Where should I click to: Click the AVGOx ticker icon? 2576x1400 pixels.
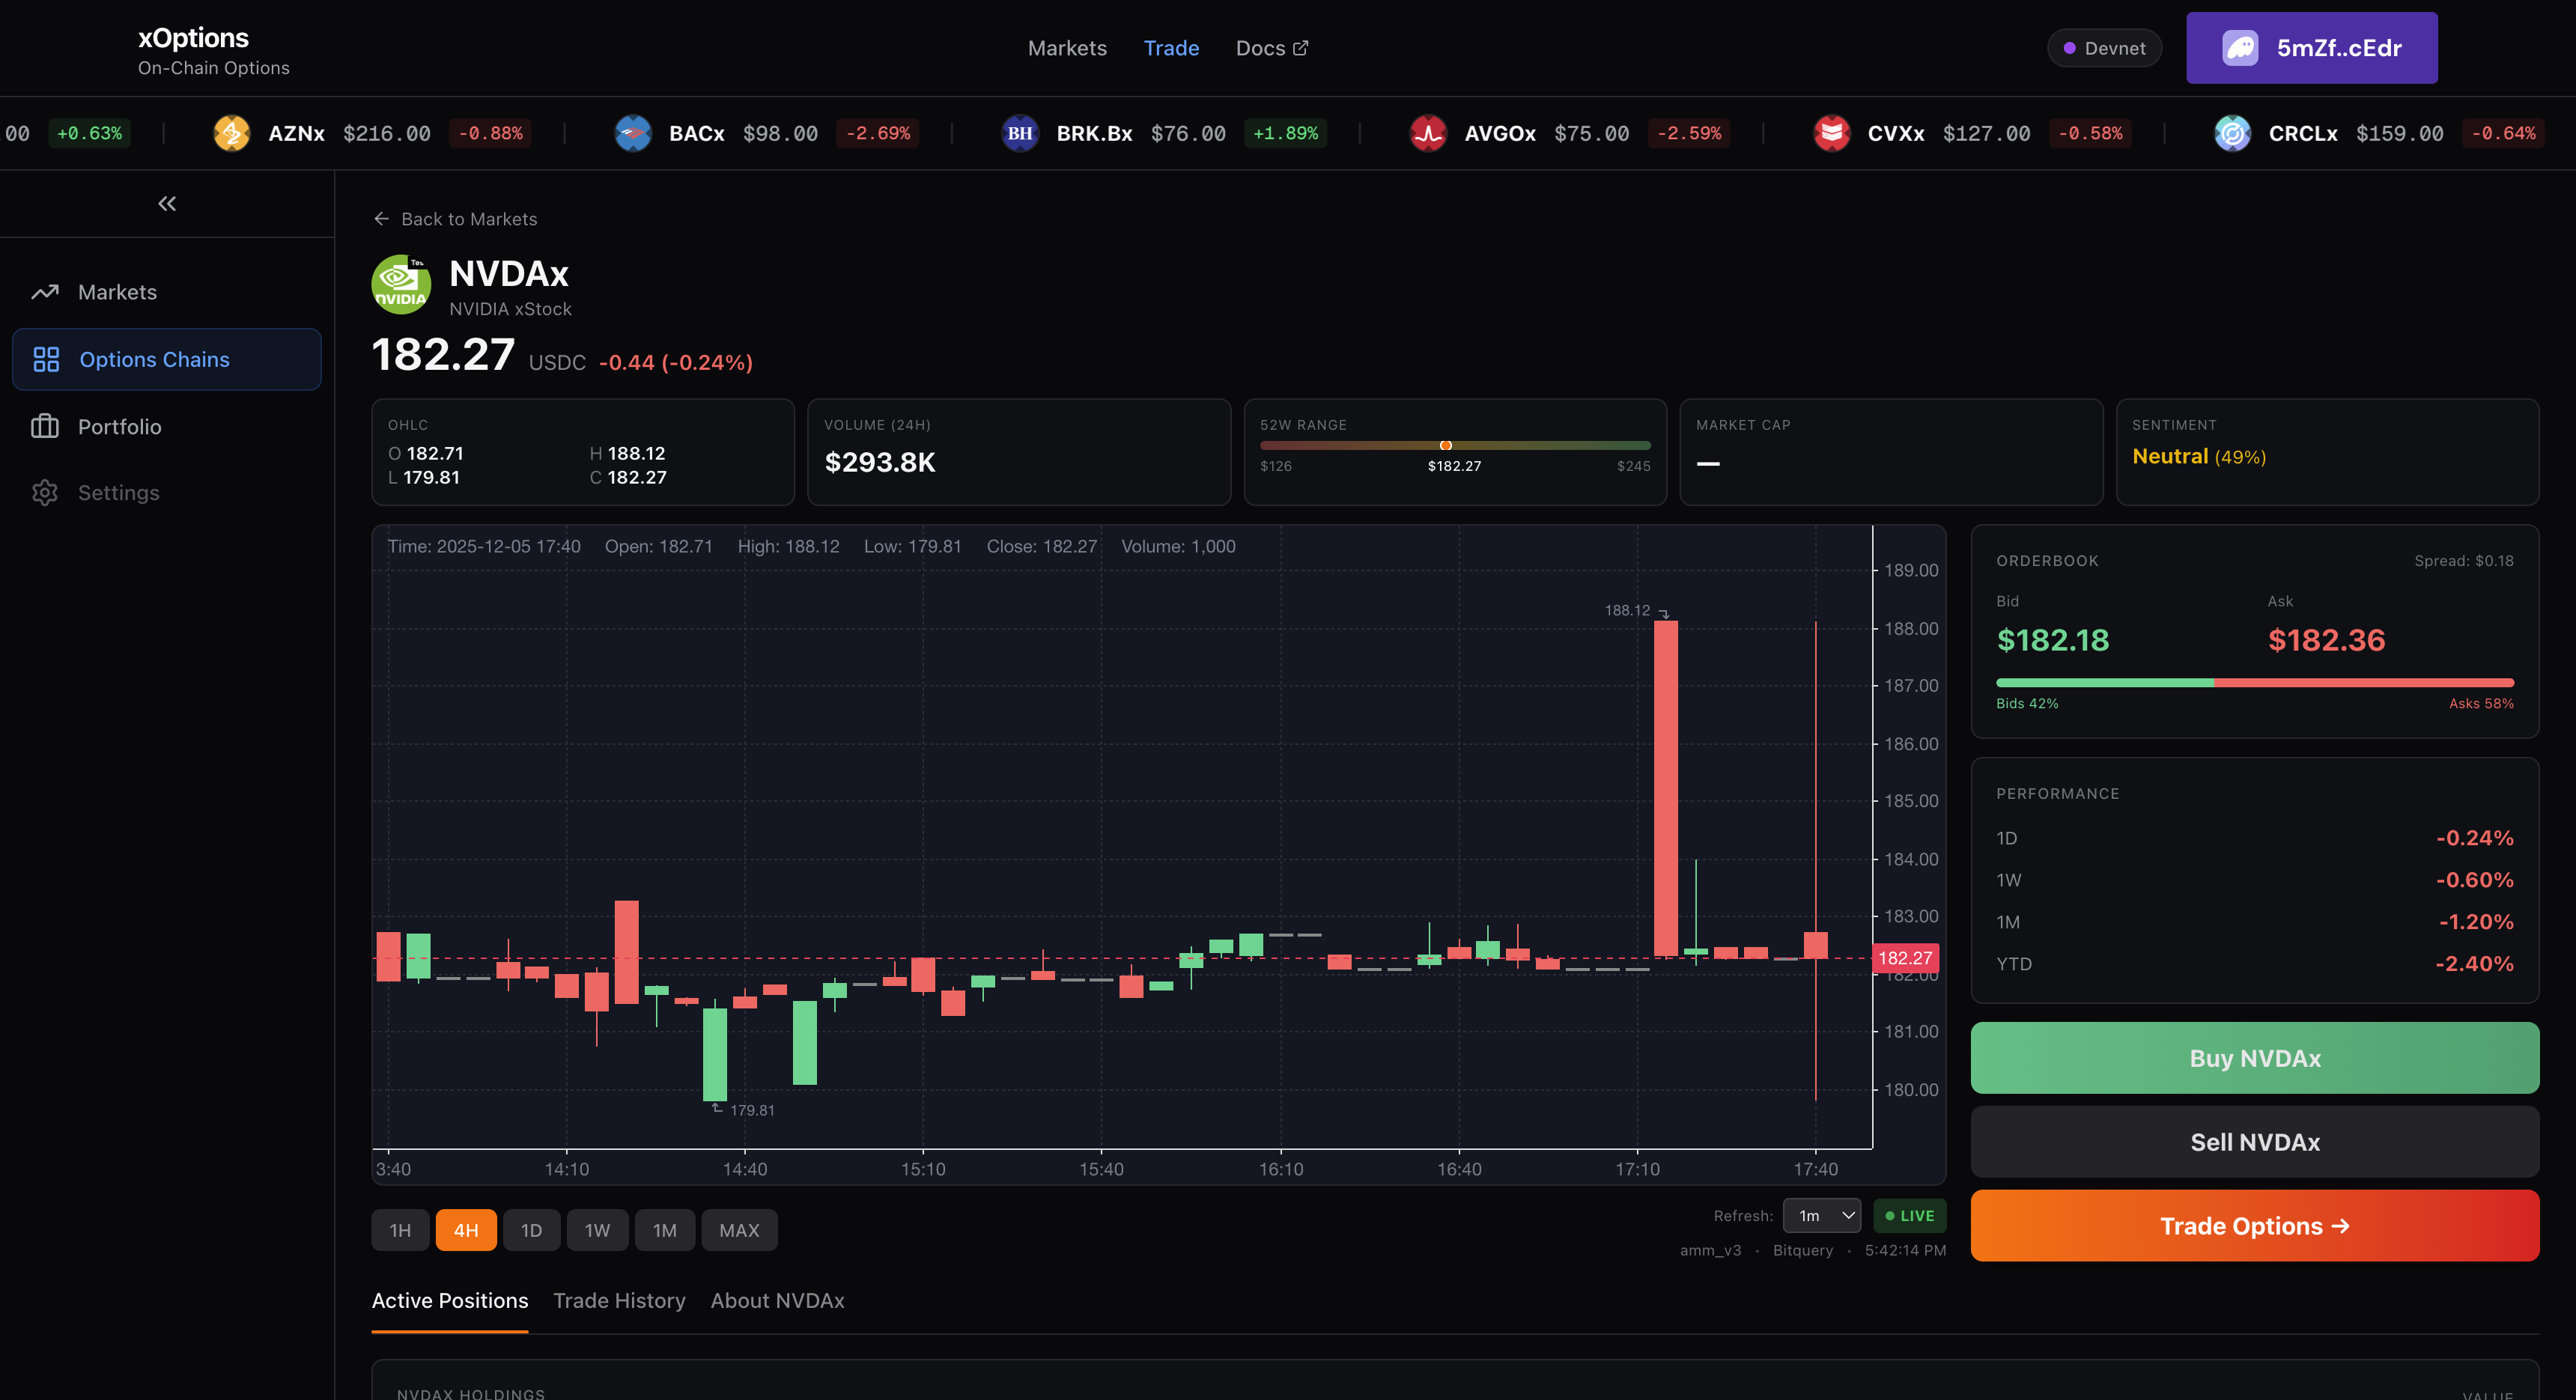[1428, 133]
